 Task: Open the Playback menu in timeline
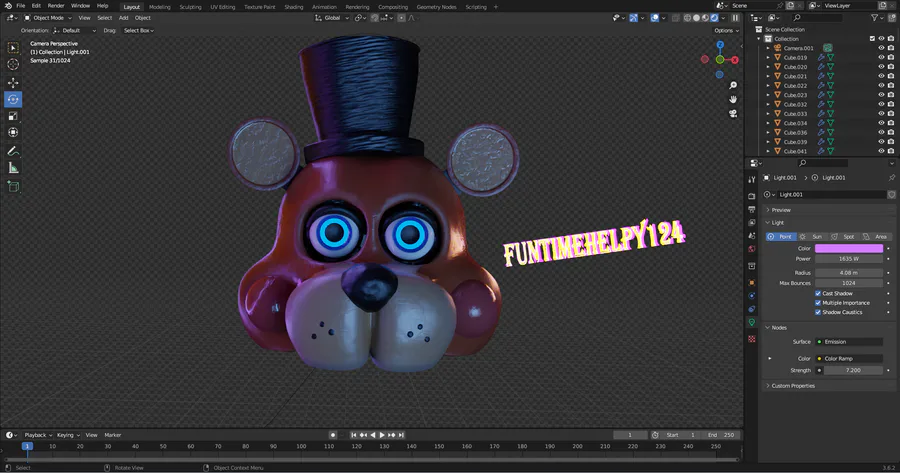pyautogui.click(x=38, y=435)
